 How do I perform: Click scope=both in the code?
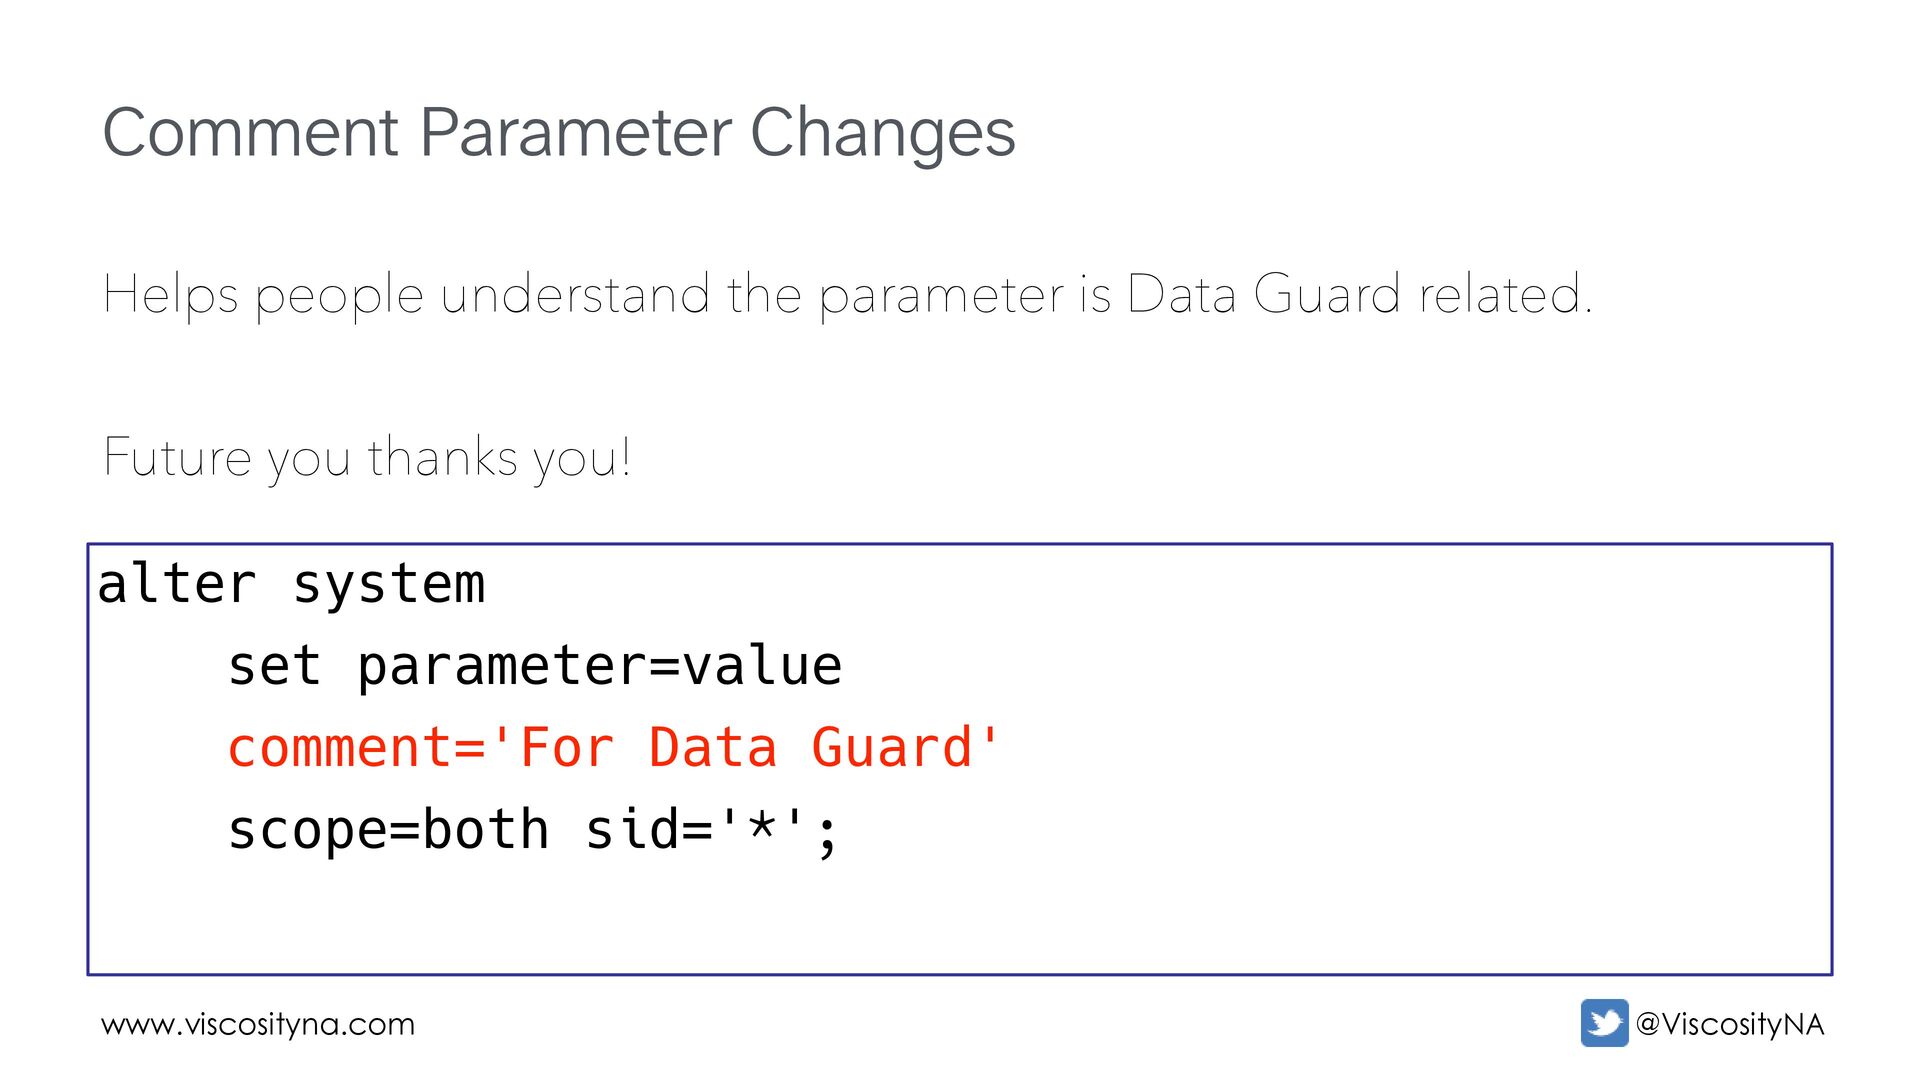388,830
